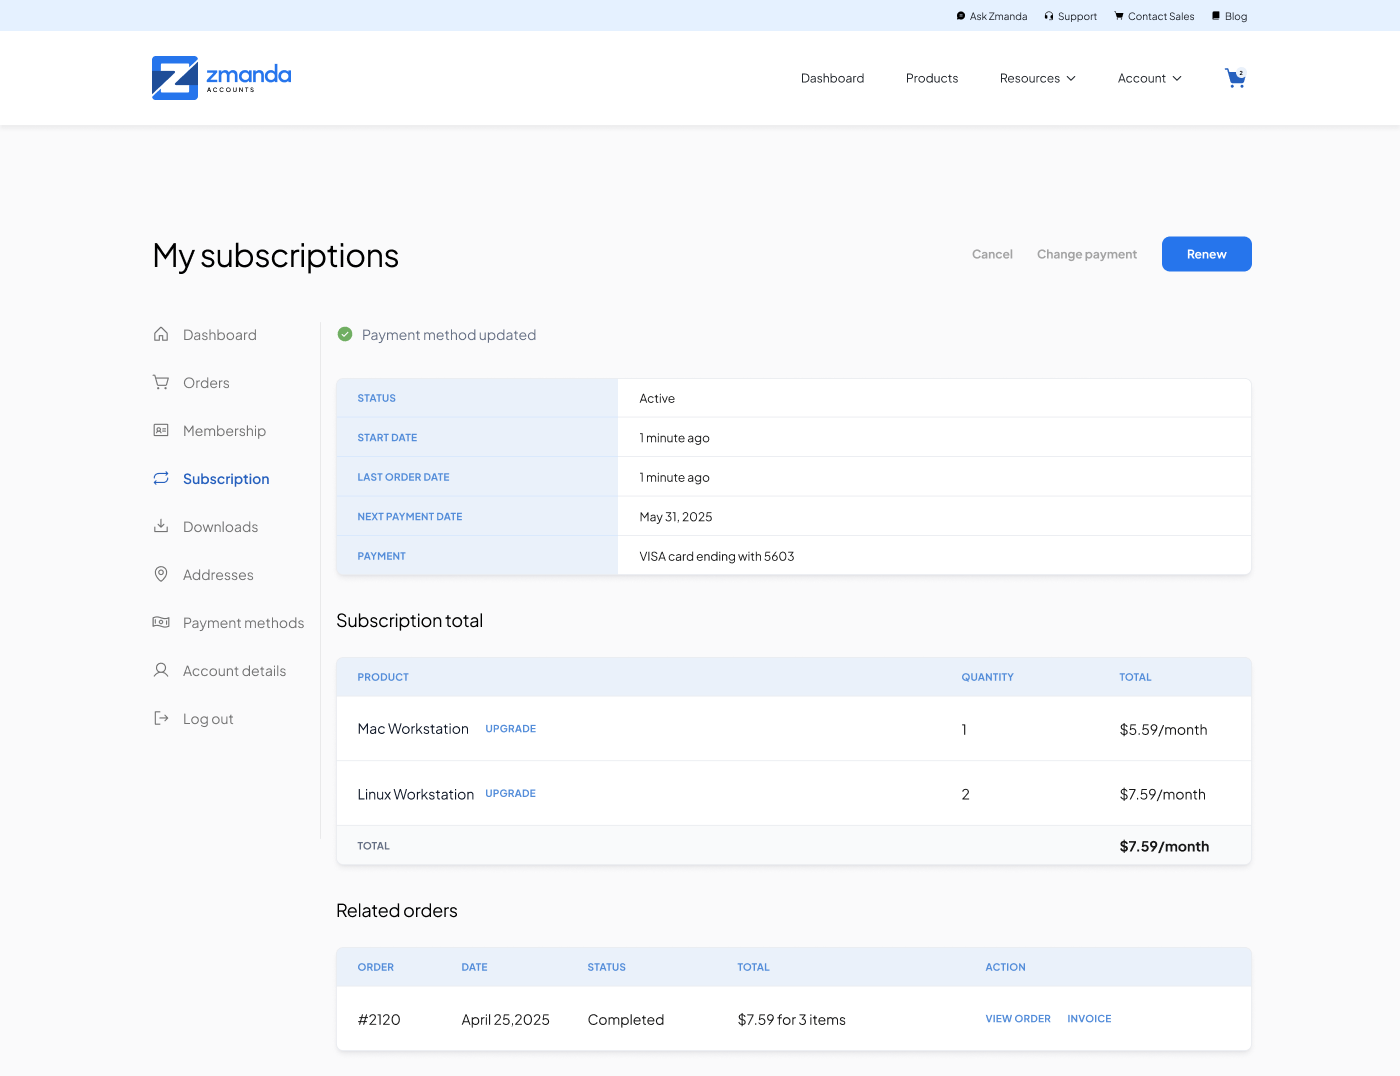This screenshot has width=1400, height=1076.
Task: Go to Downloads in sidebar
Action: (x=220, y=527)
